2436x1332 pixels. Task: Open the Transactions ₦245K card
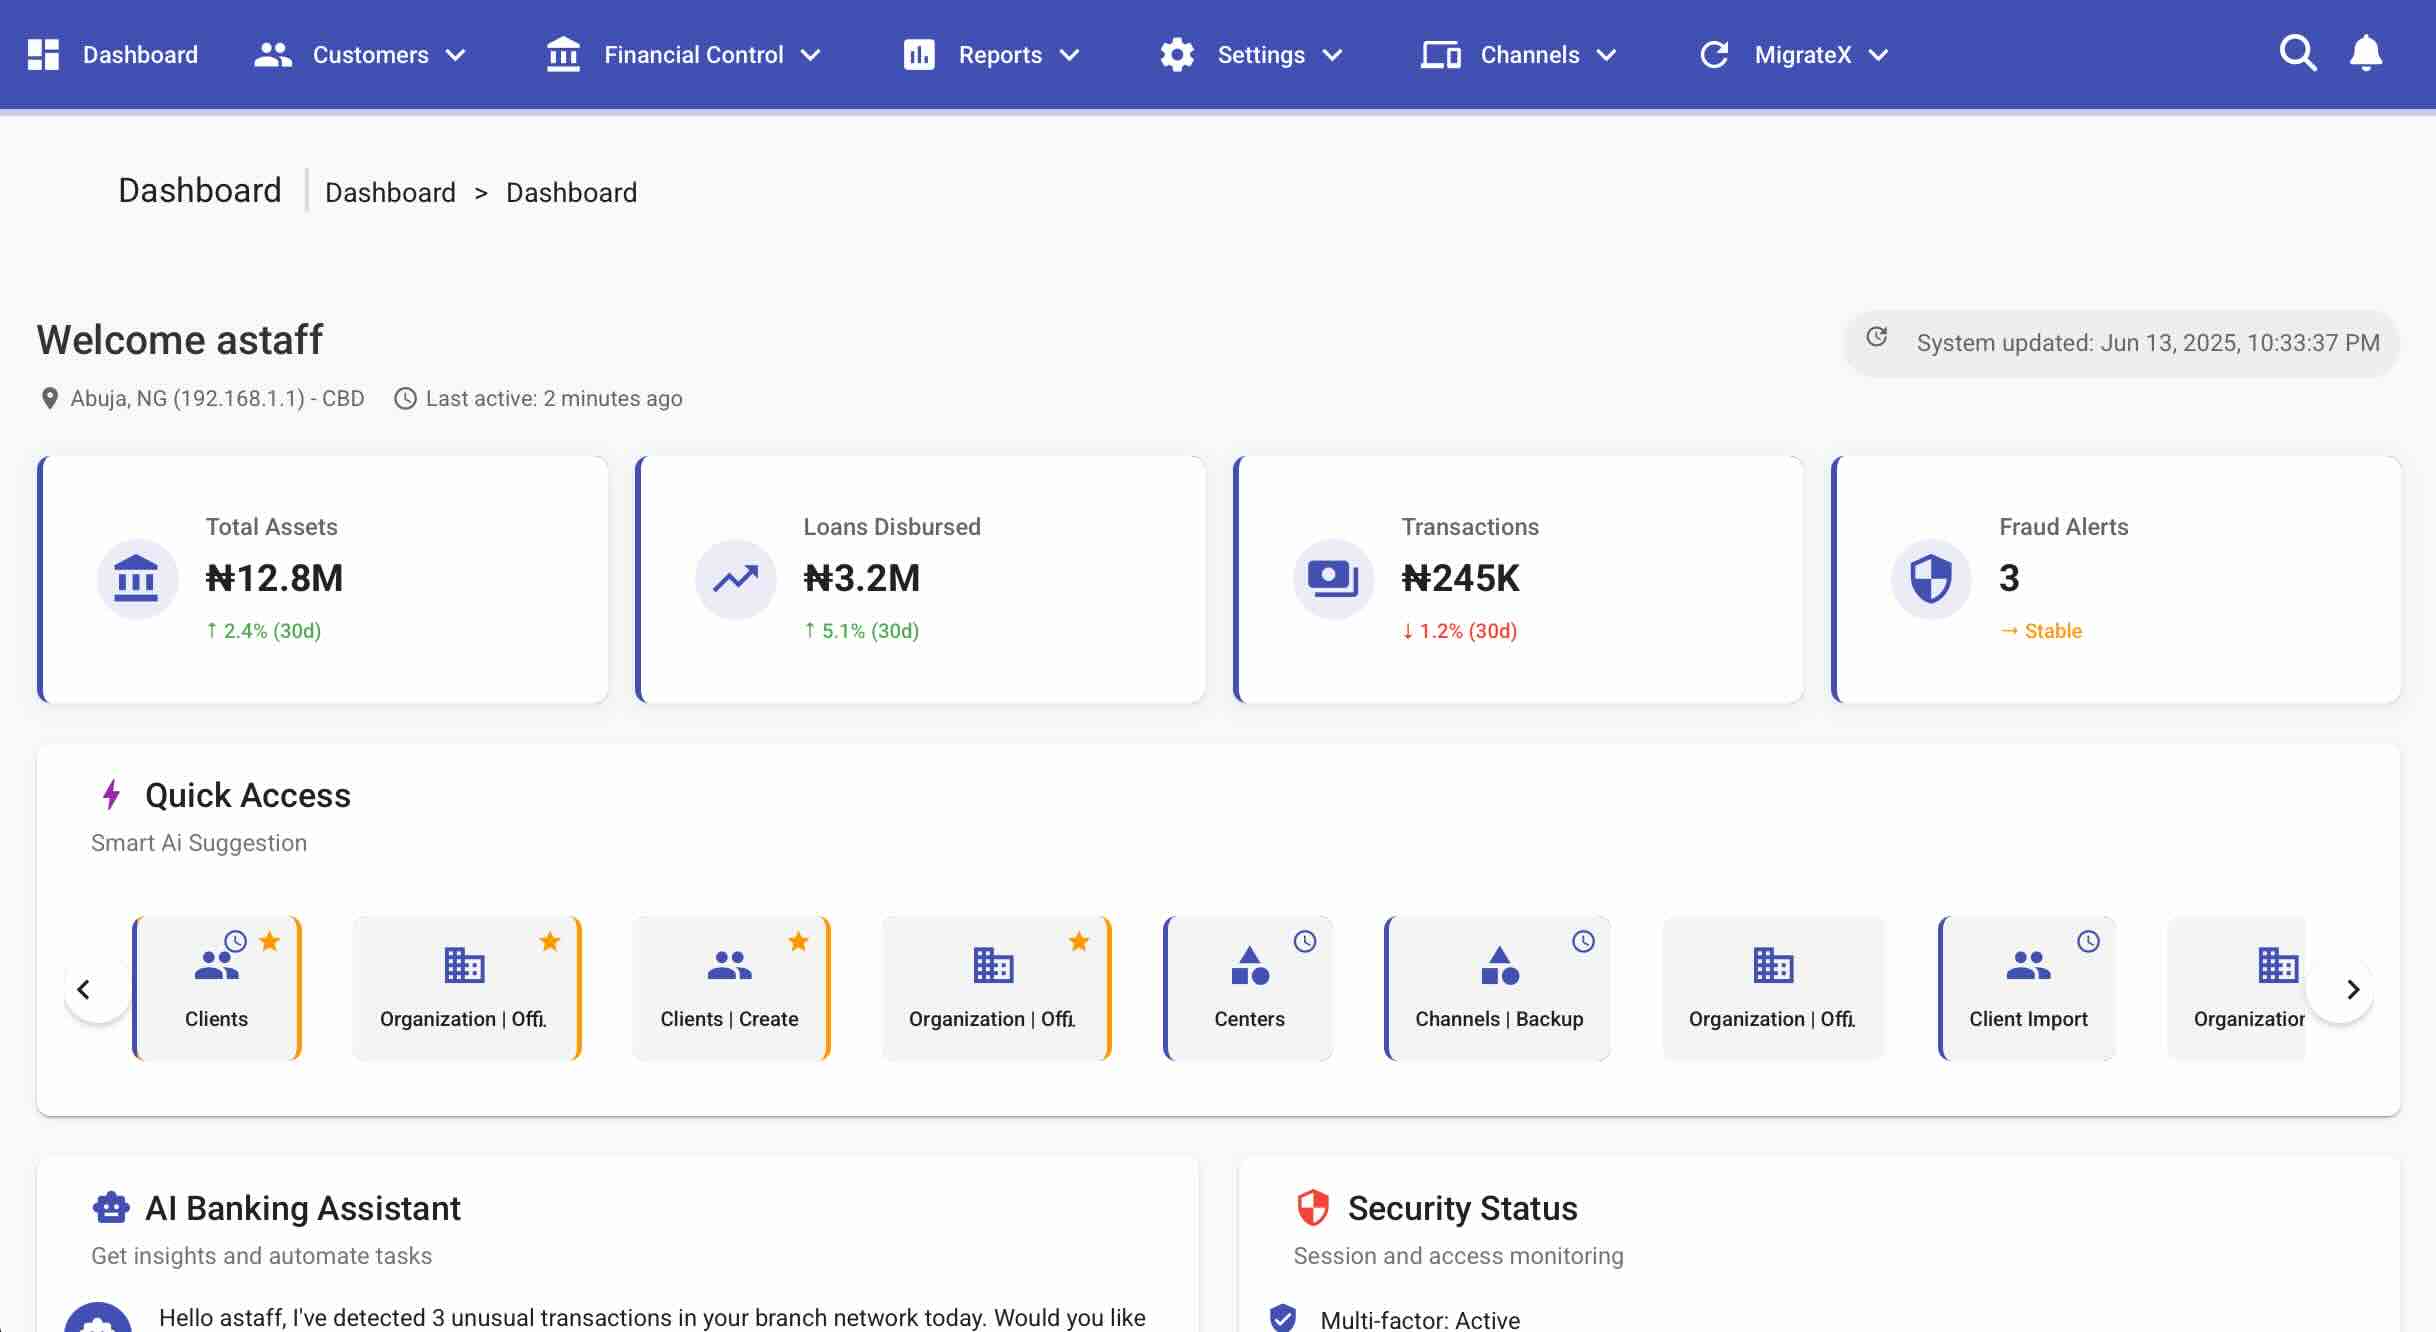(1519, 580)
